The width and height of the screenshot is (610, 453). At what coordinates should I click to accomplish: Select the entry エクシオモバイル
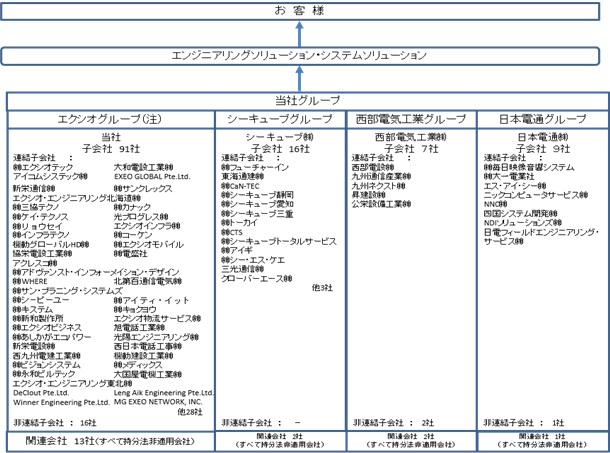tap(149, 245)
